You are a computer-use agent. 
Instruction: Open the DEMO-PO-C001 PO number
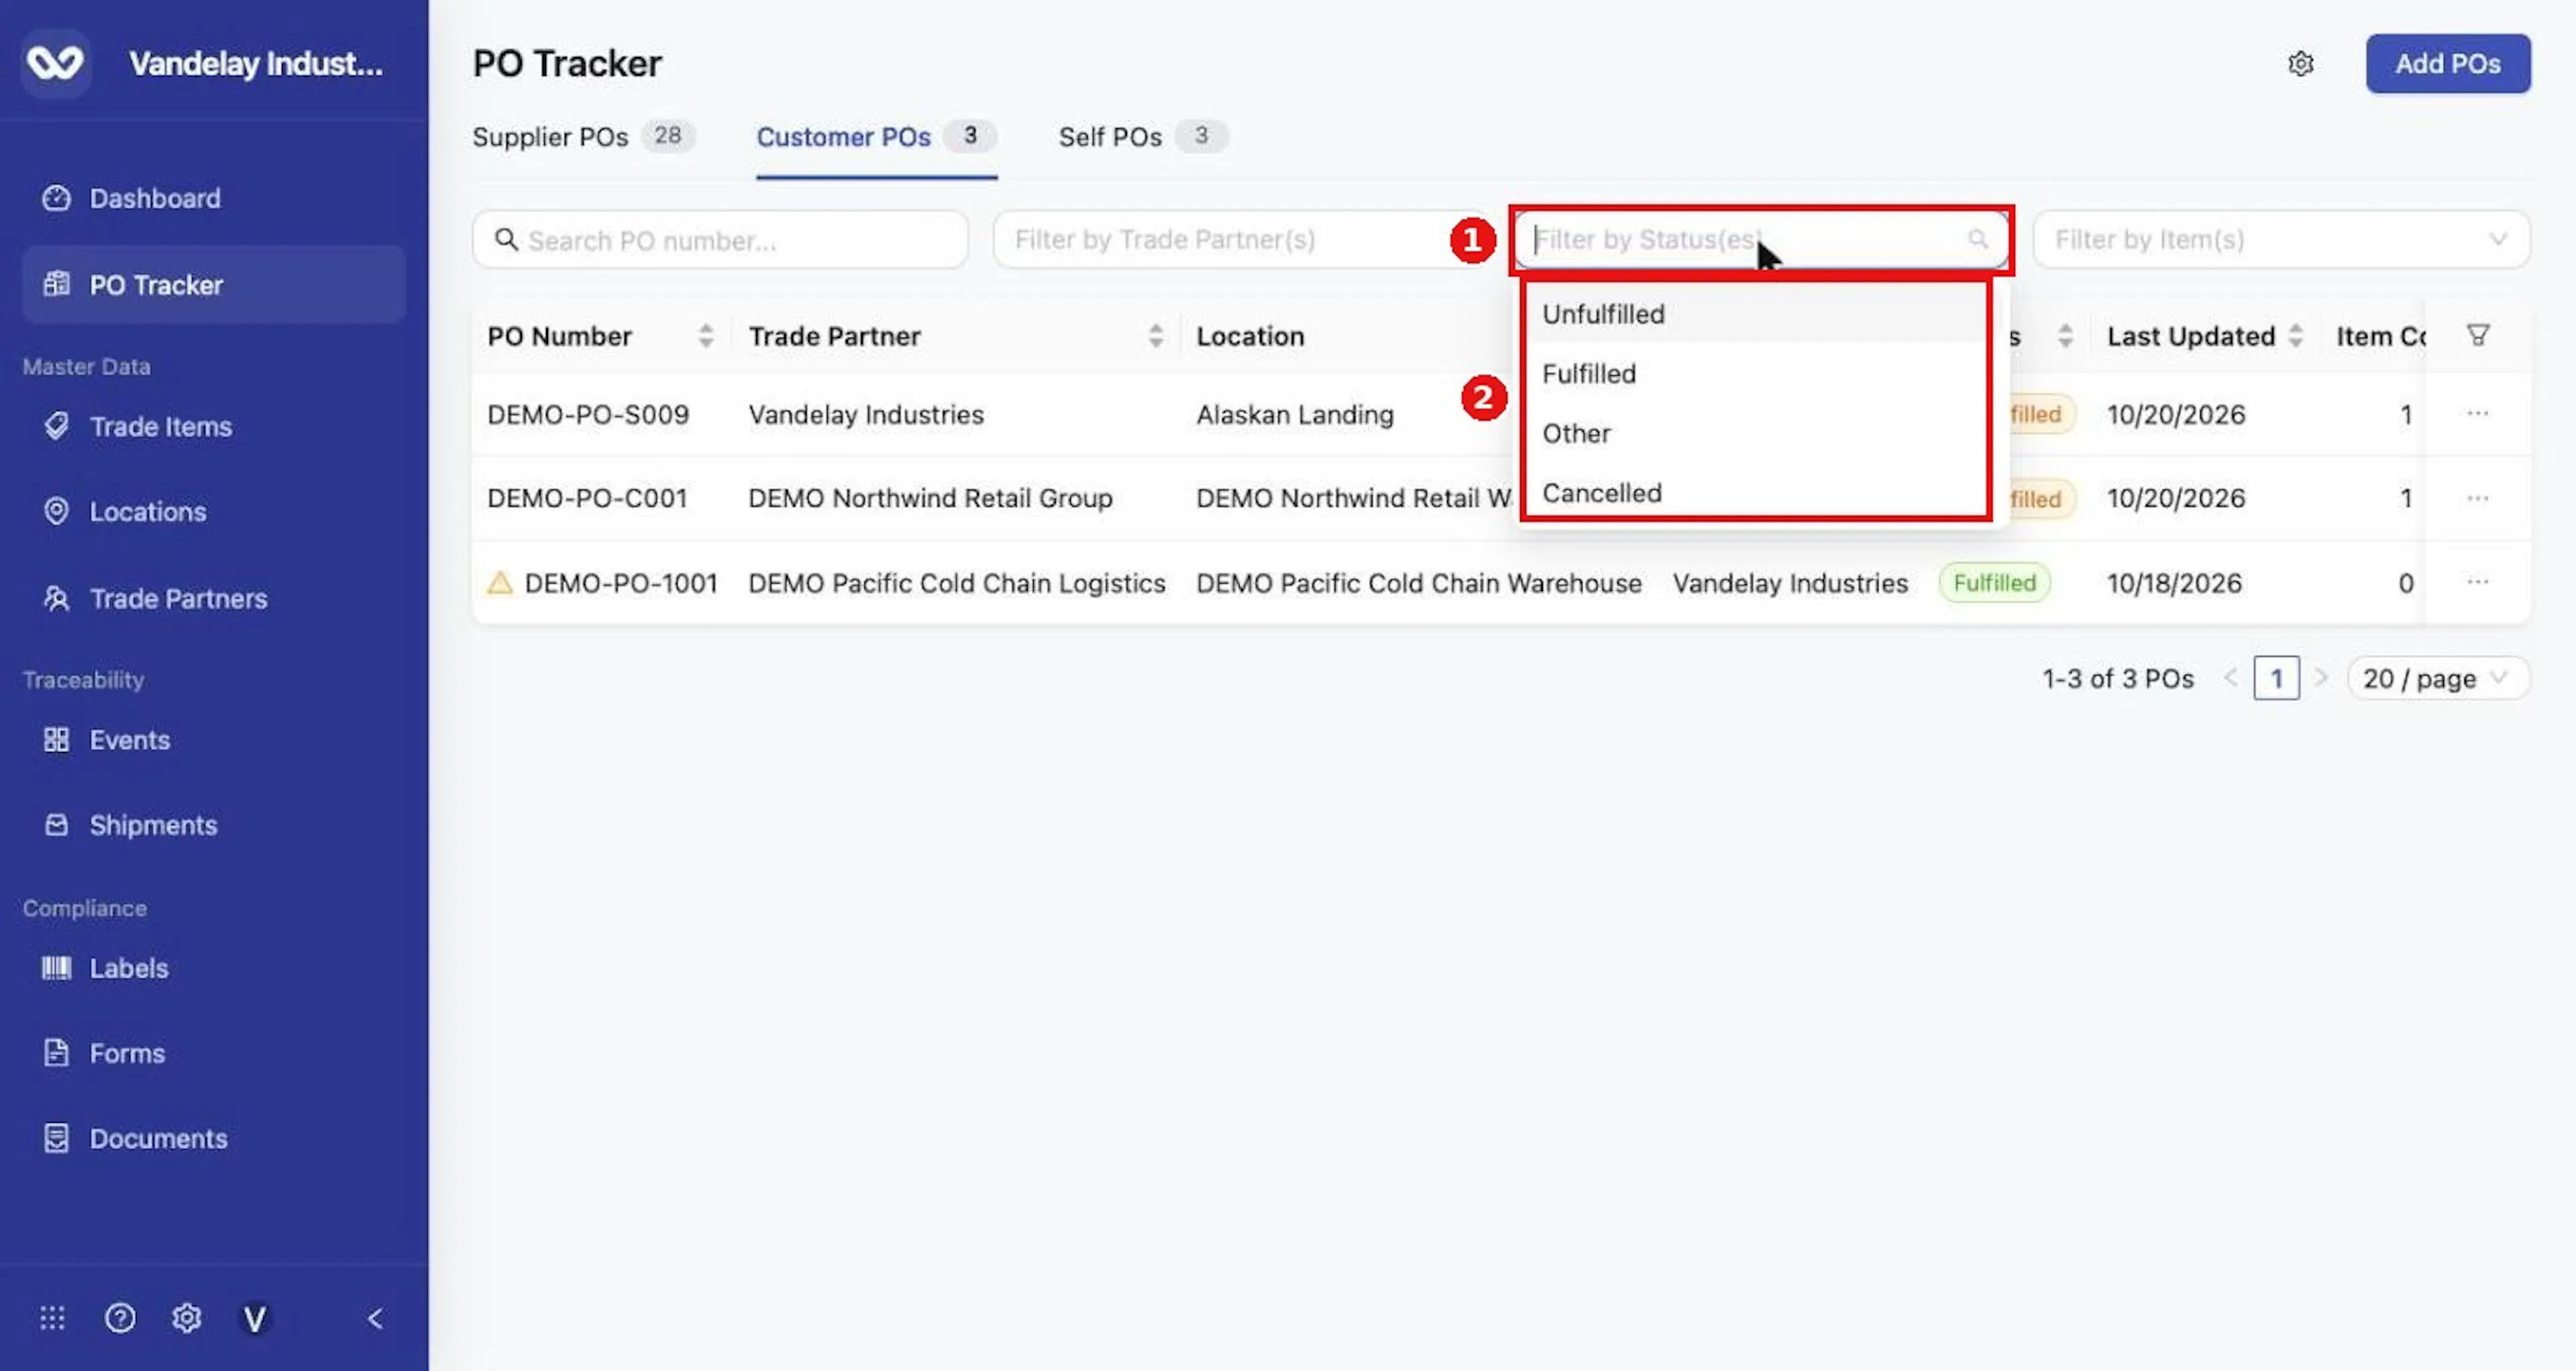pos(587,498)
